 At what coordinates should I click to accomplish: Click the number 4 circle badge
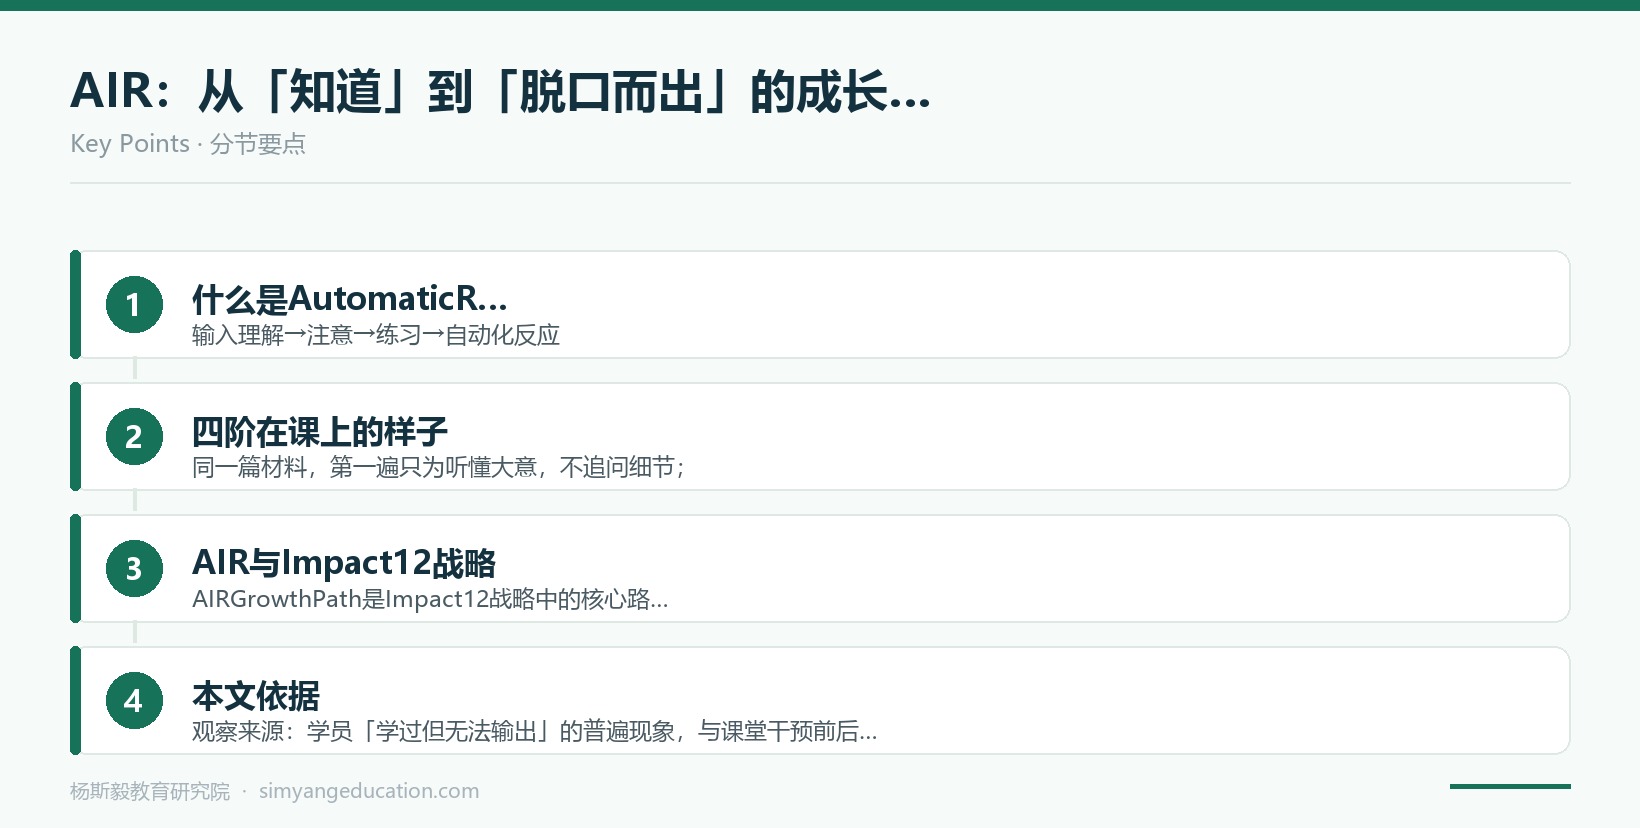[134, 700]
